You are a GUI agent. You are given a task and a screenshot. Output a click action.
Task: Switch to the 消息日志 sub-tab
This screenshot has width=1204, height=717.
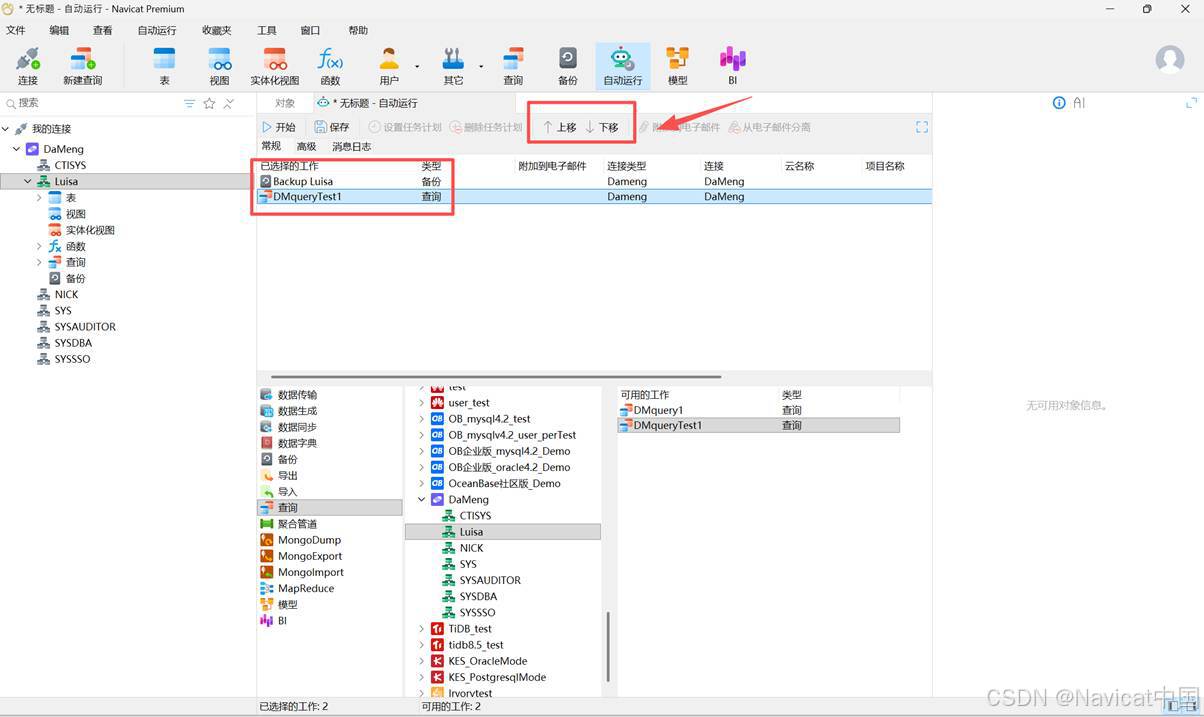pos(351,147)
